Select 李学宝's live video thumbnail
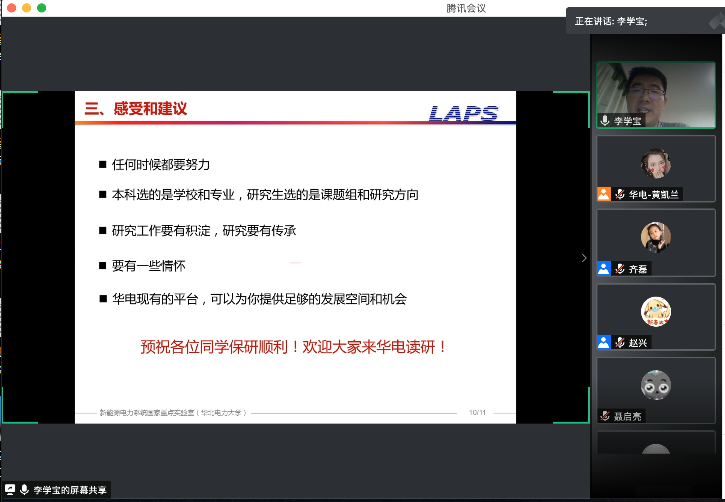The width and height of the screenshot is (725, 502). click(x=656, y=94)
